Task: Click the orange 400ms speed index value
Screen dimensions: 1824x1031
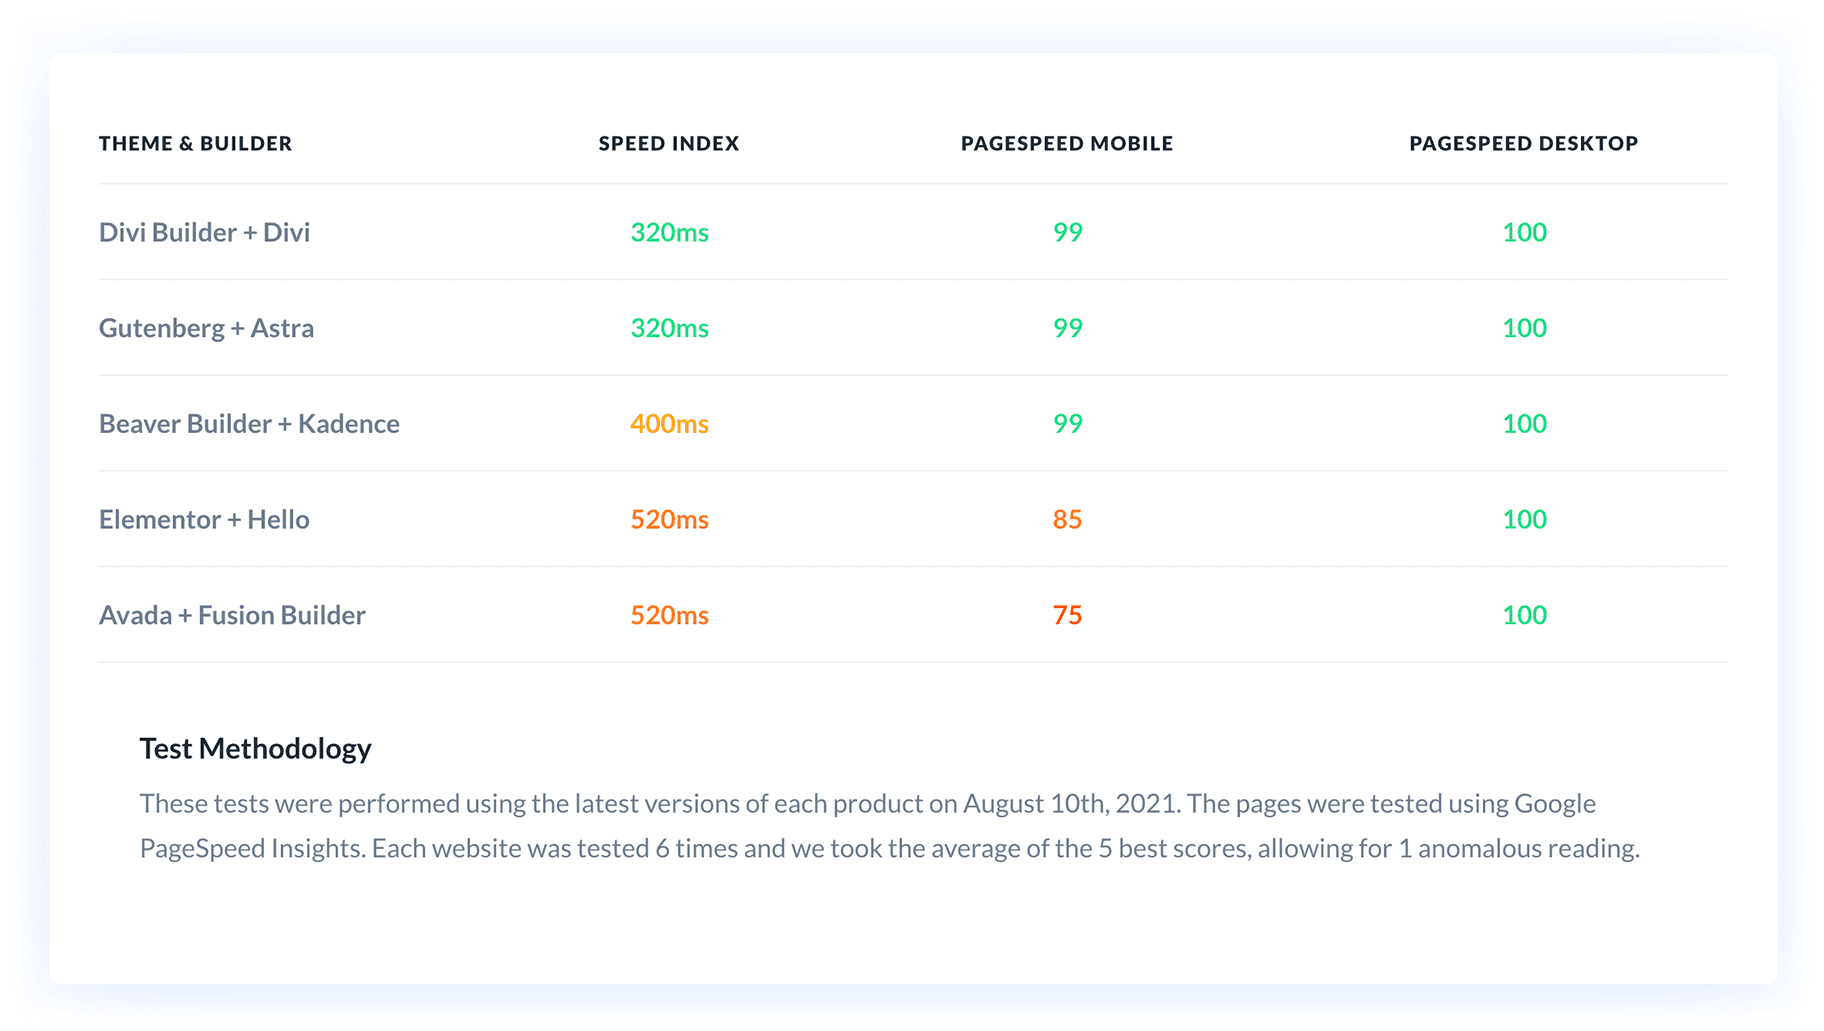Action: (x=669, y=424)
